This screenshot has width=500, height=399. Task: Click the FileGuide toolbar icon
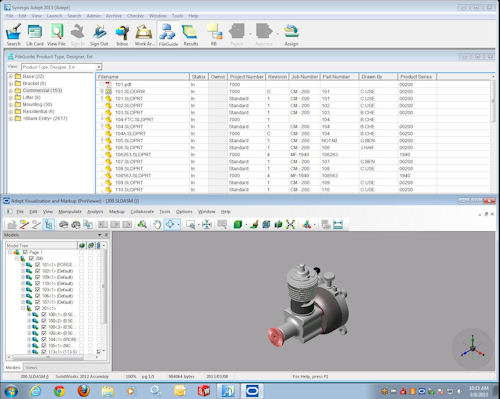click(x=168, y=35)
